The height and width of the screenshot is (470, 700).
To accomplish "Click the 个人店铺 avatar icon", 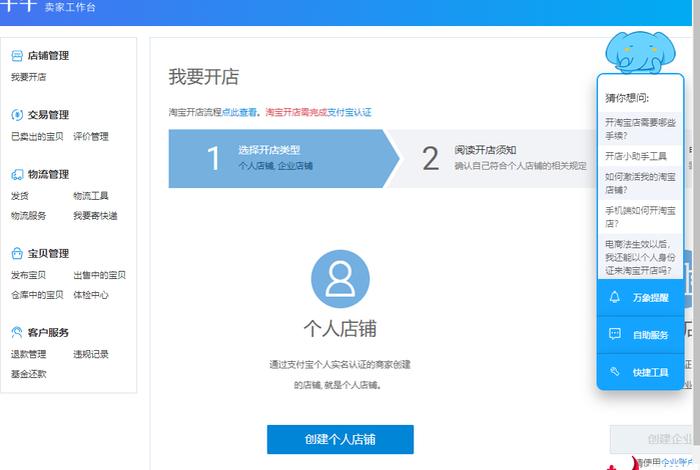I will (340, 279).
